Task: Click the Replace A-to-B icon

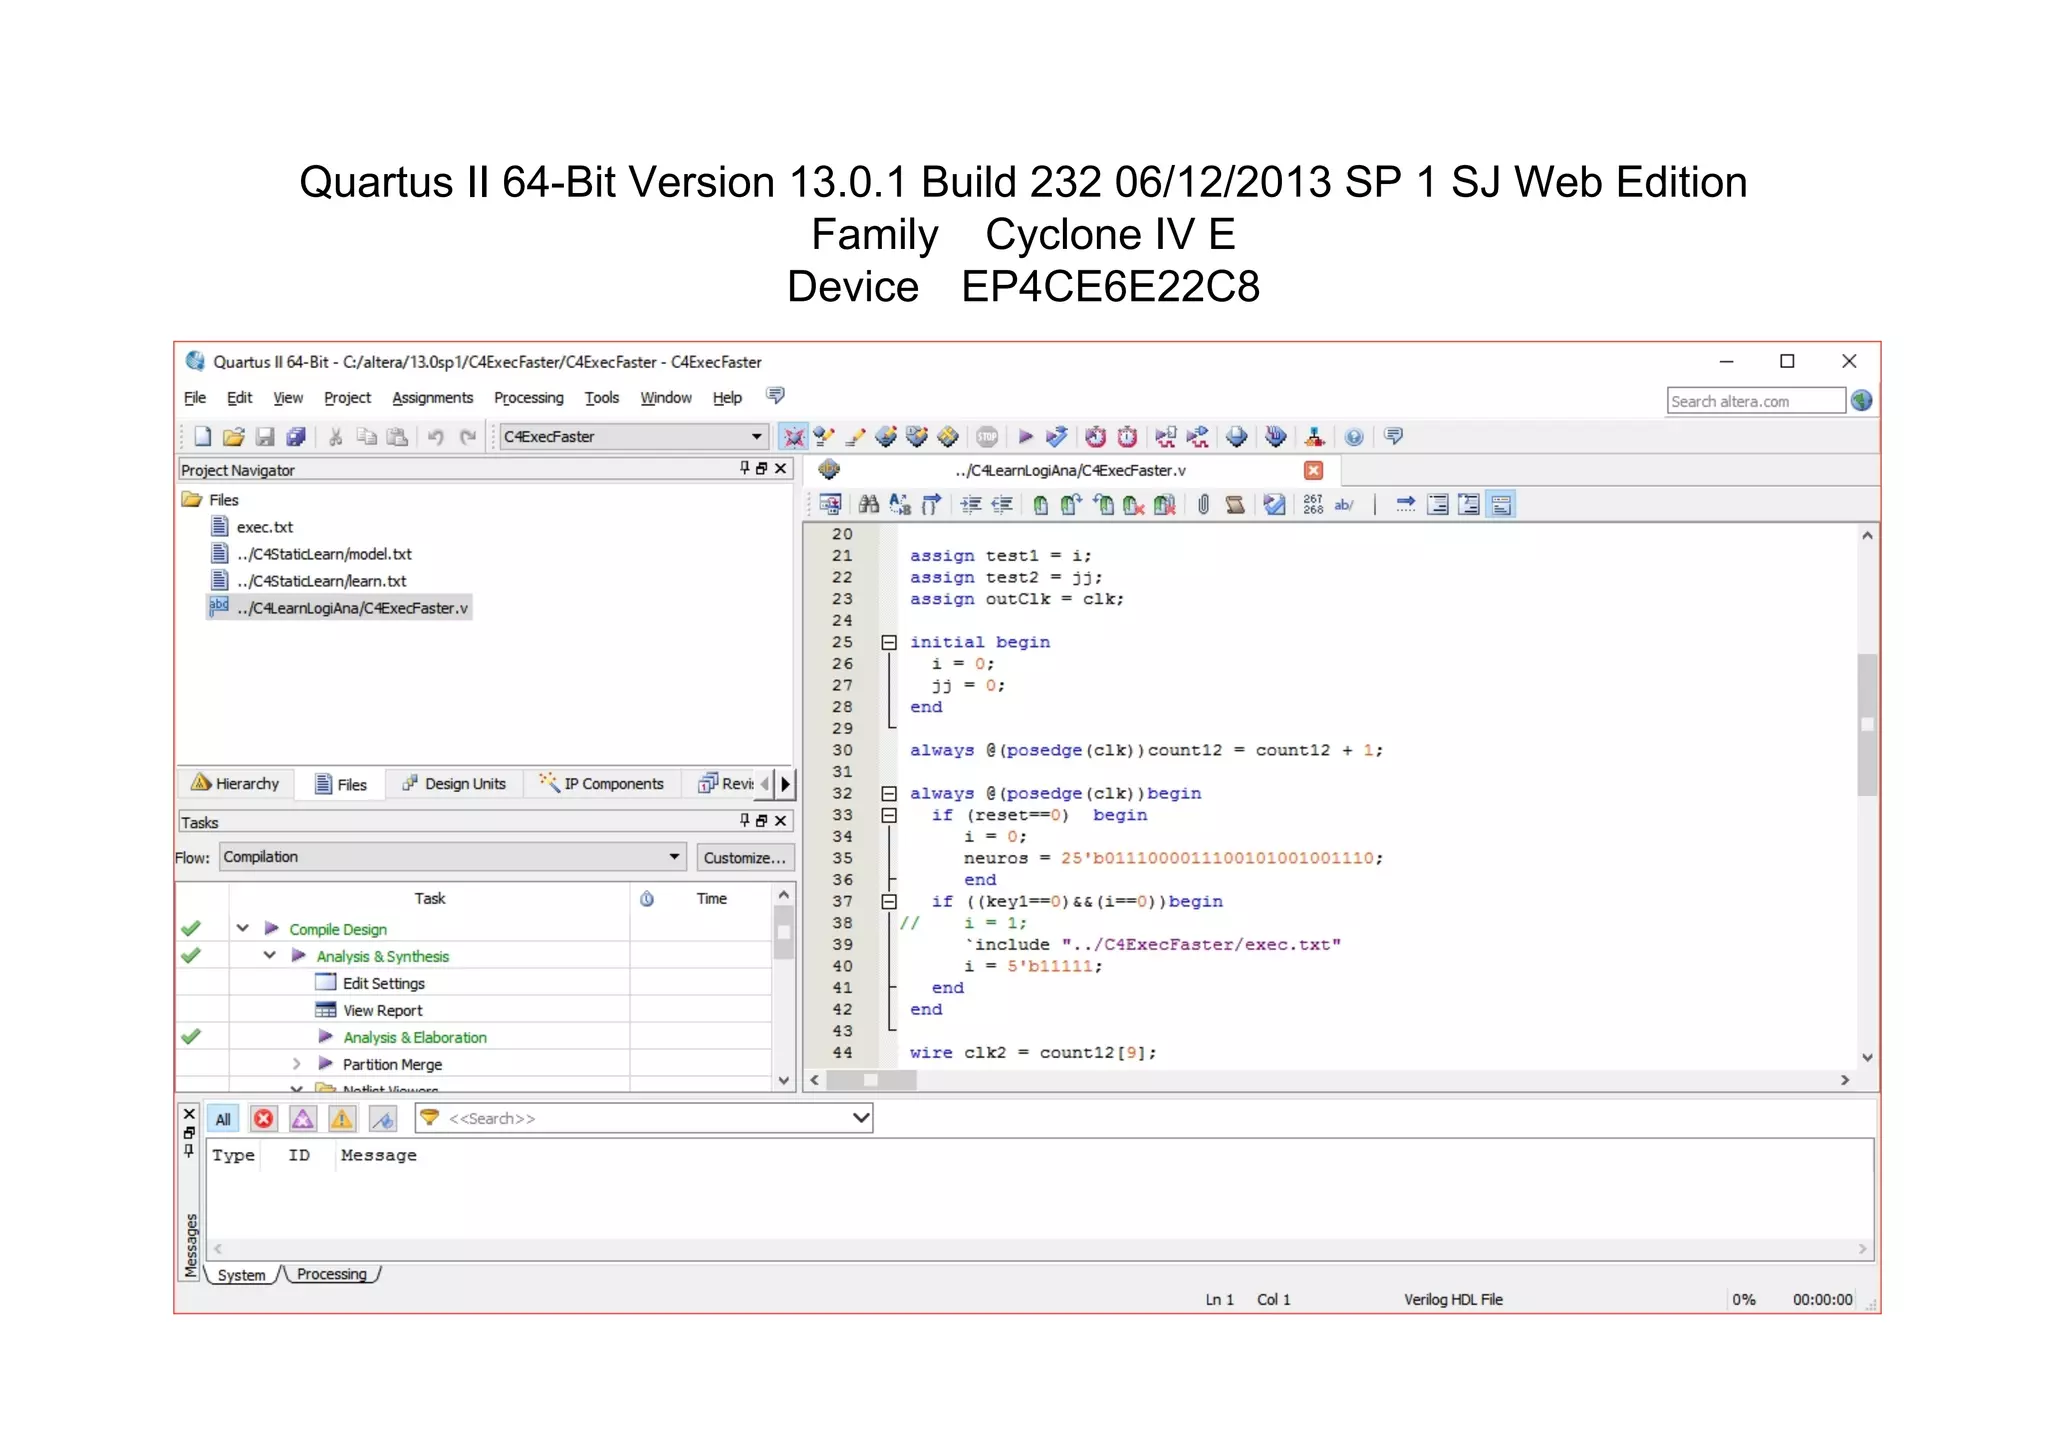Action: (900, 504)
